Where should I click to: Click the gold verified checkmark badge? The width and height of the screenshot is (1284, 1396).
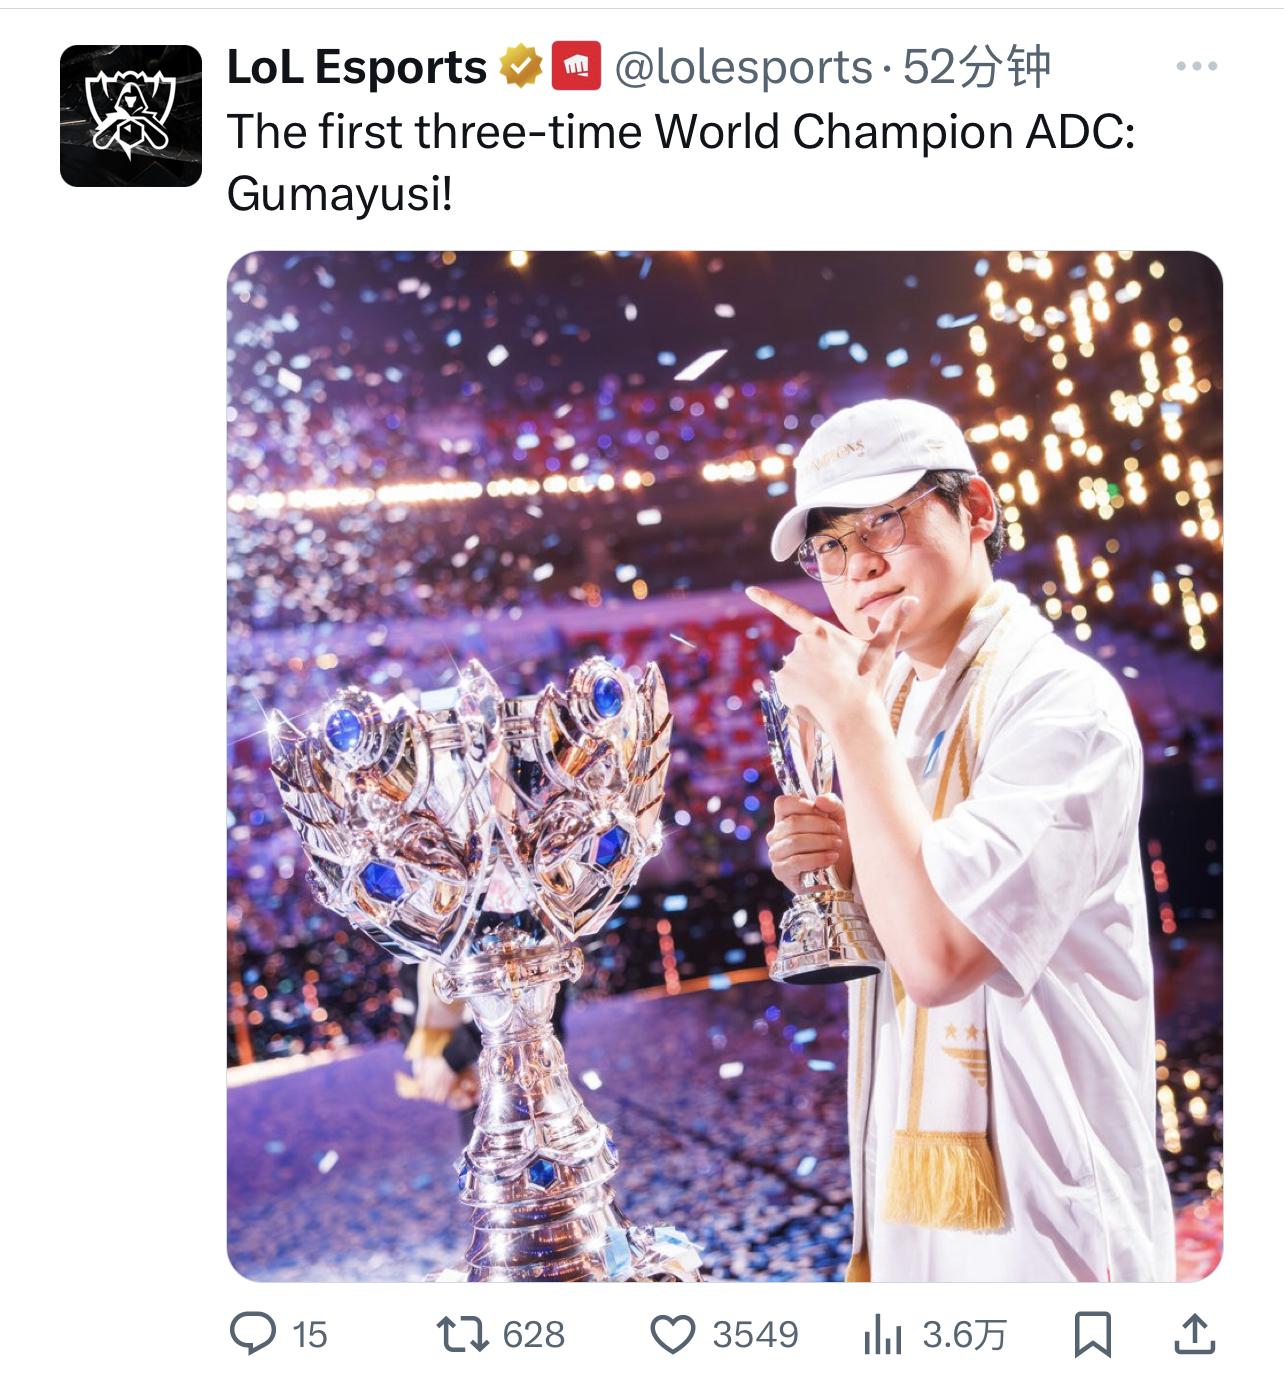coord(522,66)
